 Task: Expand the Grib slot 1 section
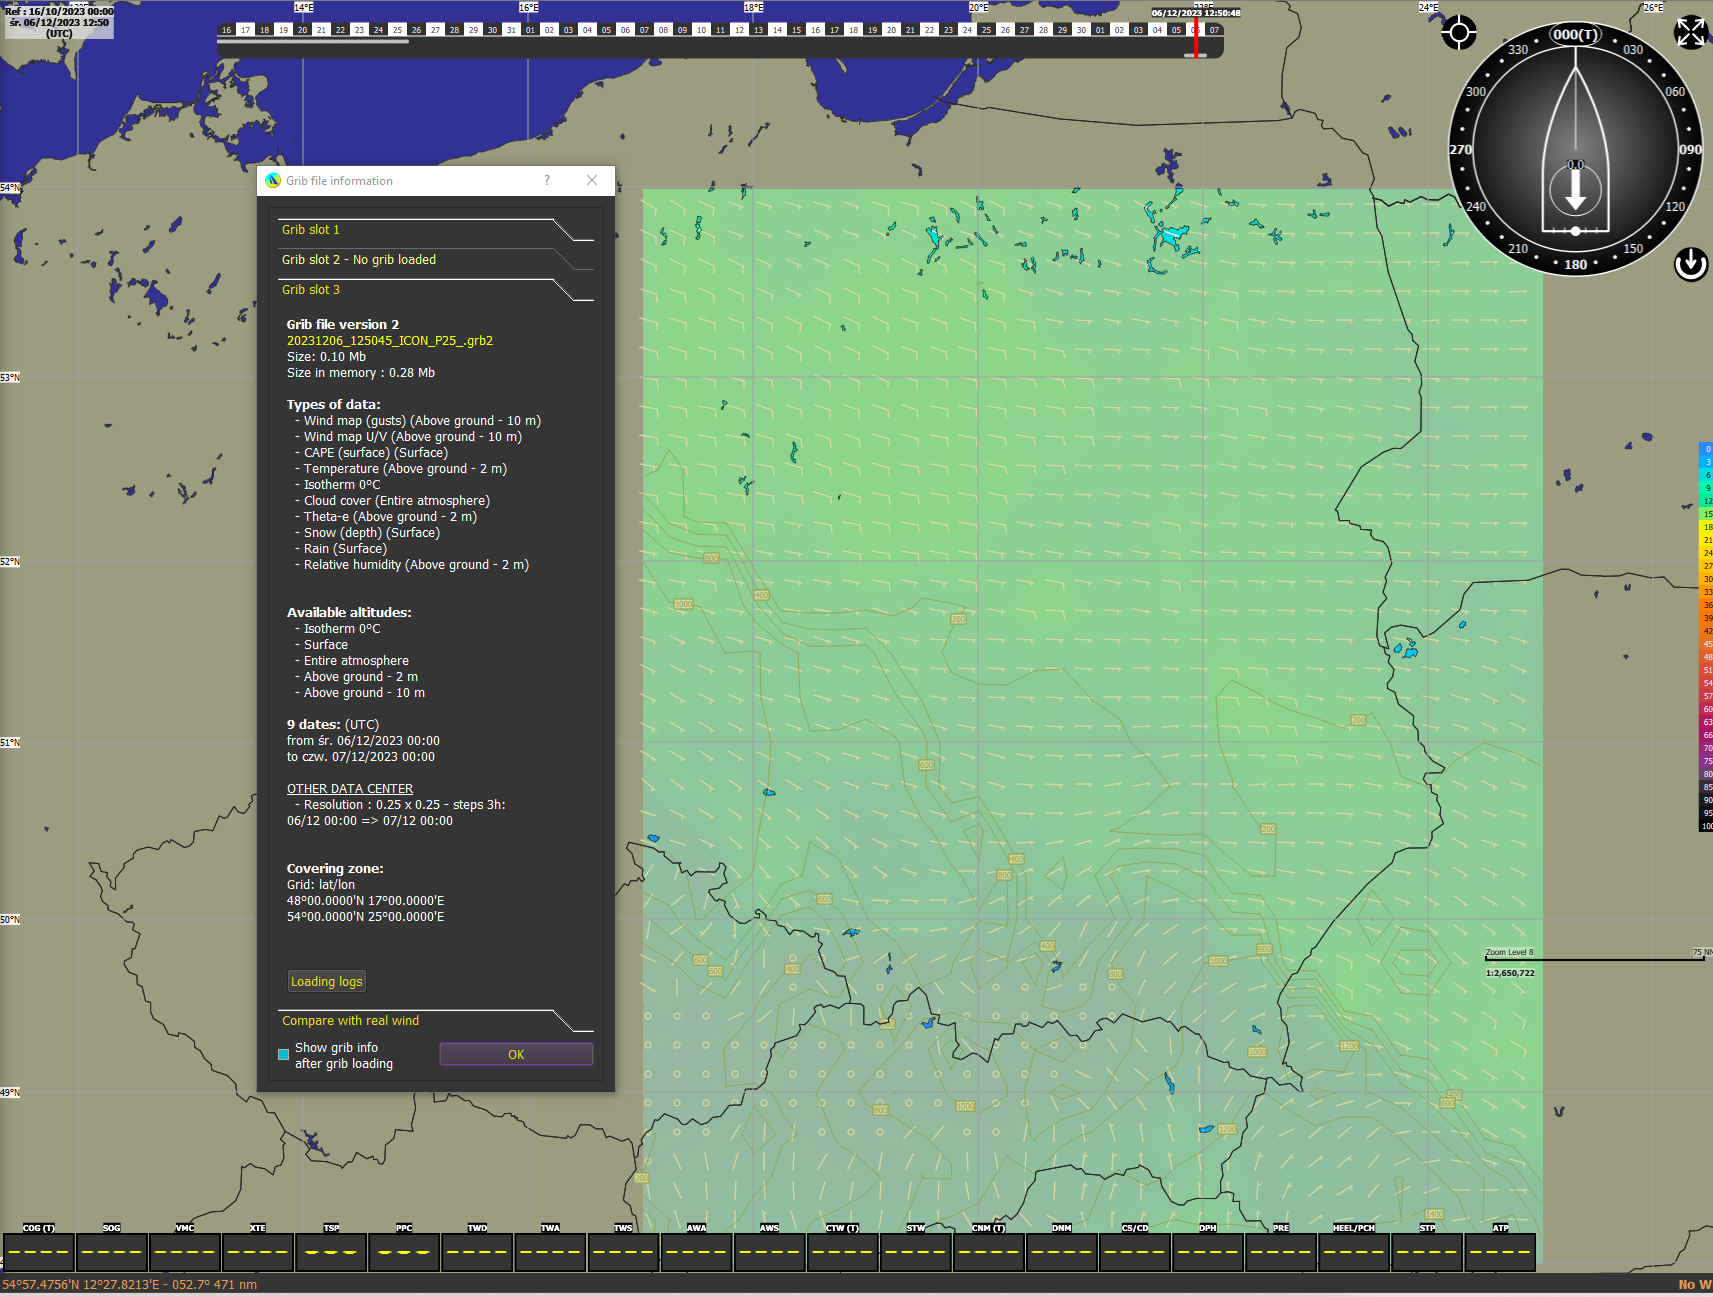pyautogui.click(x=436, y=230)
